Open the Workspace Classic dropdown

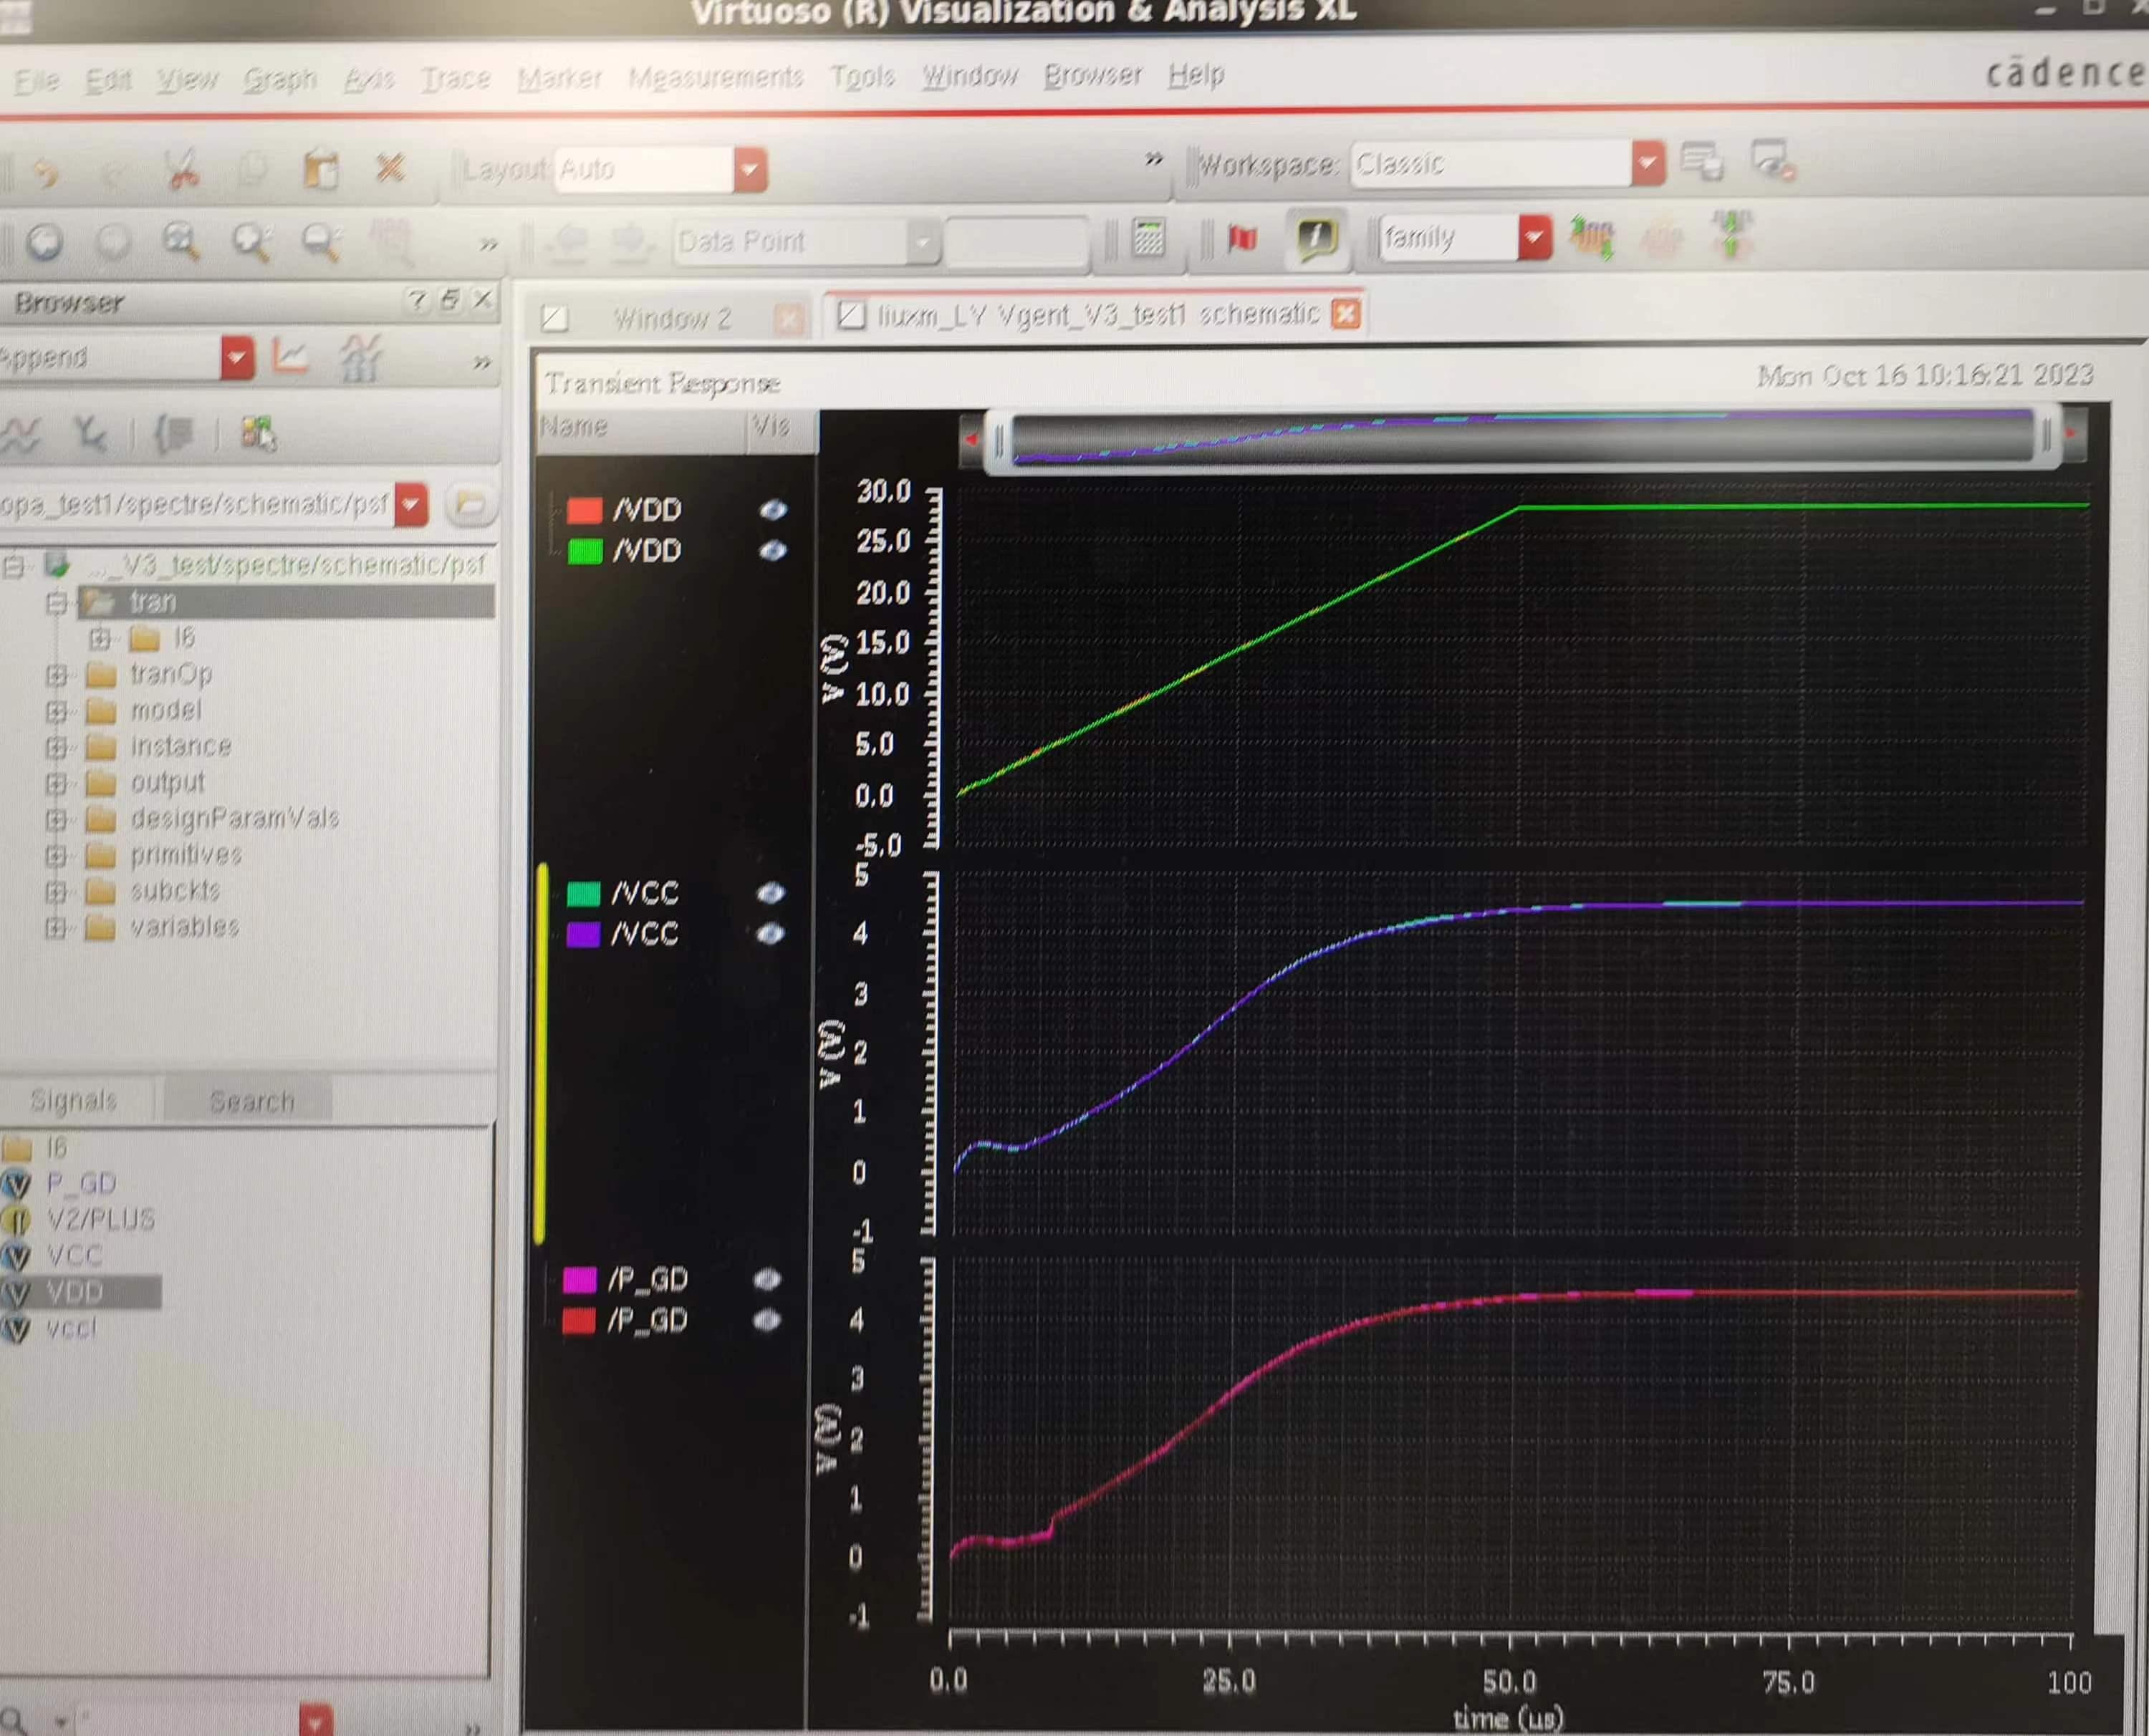click(1646, 163)
